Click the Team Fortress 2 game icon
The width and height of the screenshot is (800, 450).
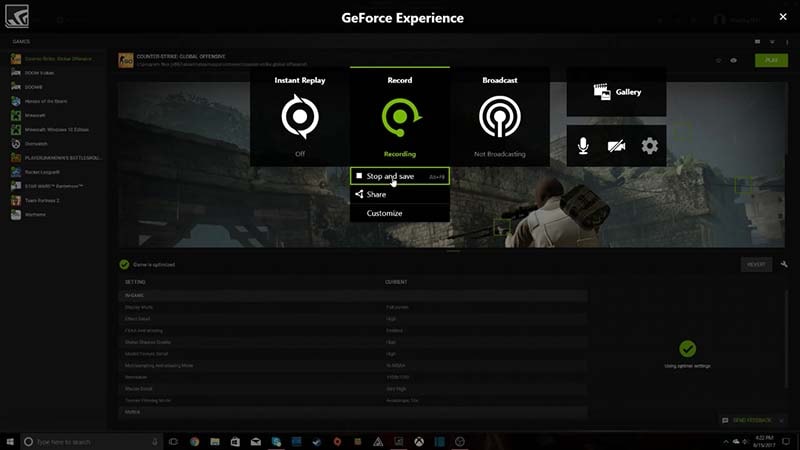(16, 201)
